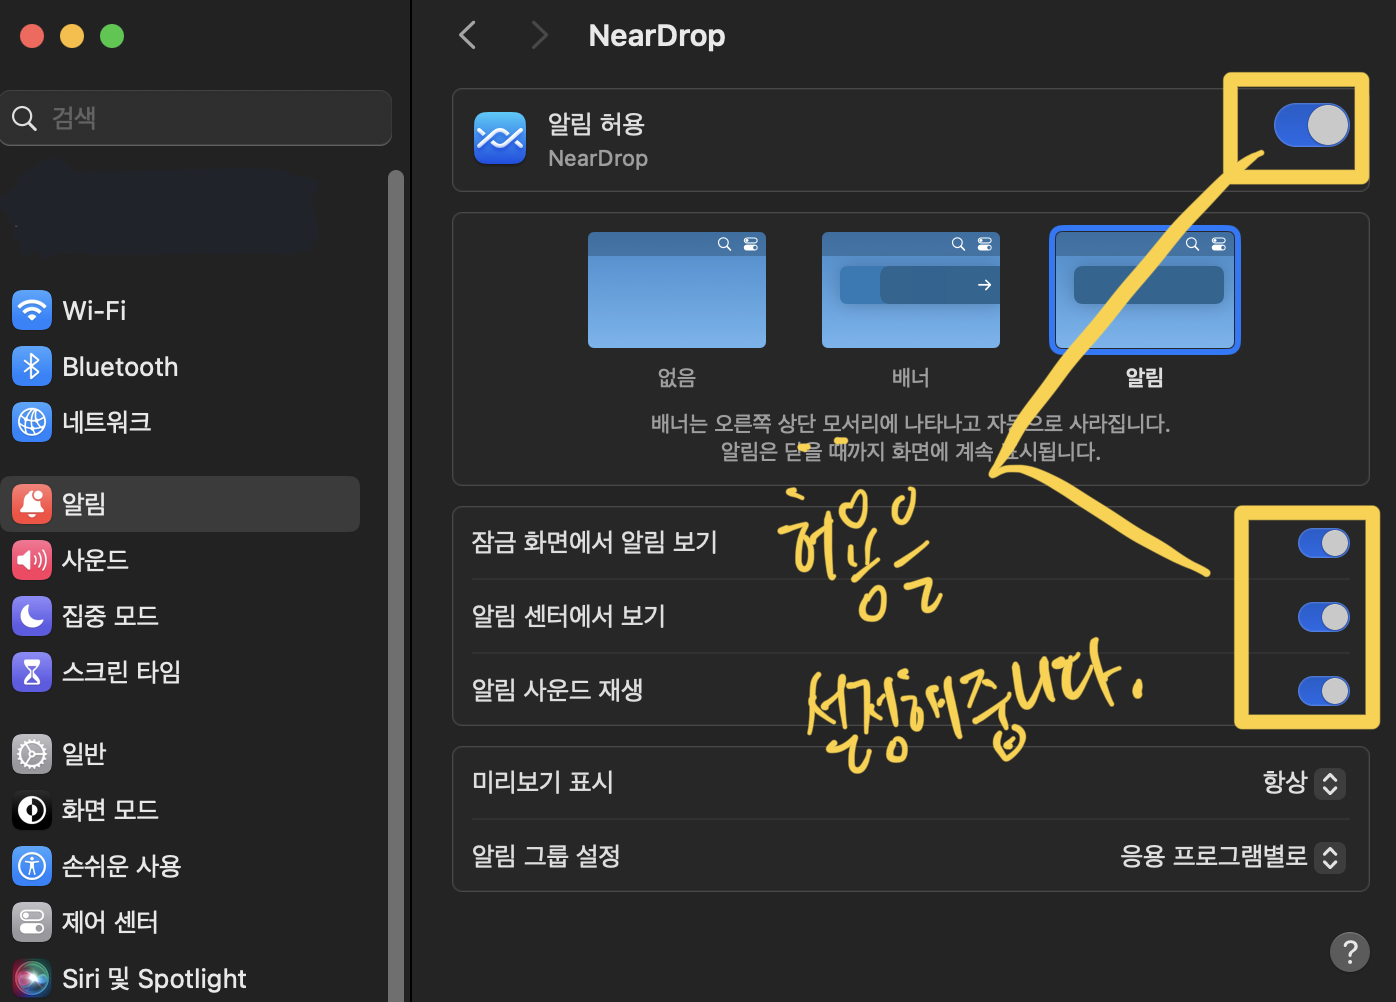This screenshot has width=1396, height=1002.
Task: Go back with the left chevron
Action: [467, 36]
